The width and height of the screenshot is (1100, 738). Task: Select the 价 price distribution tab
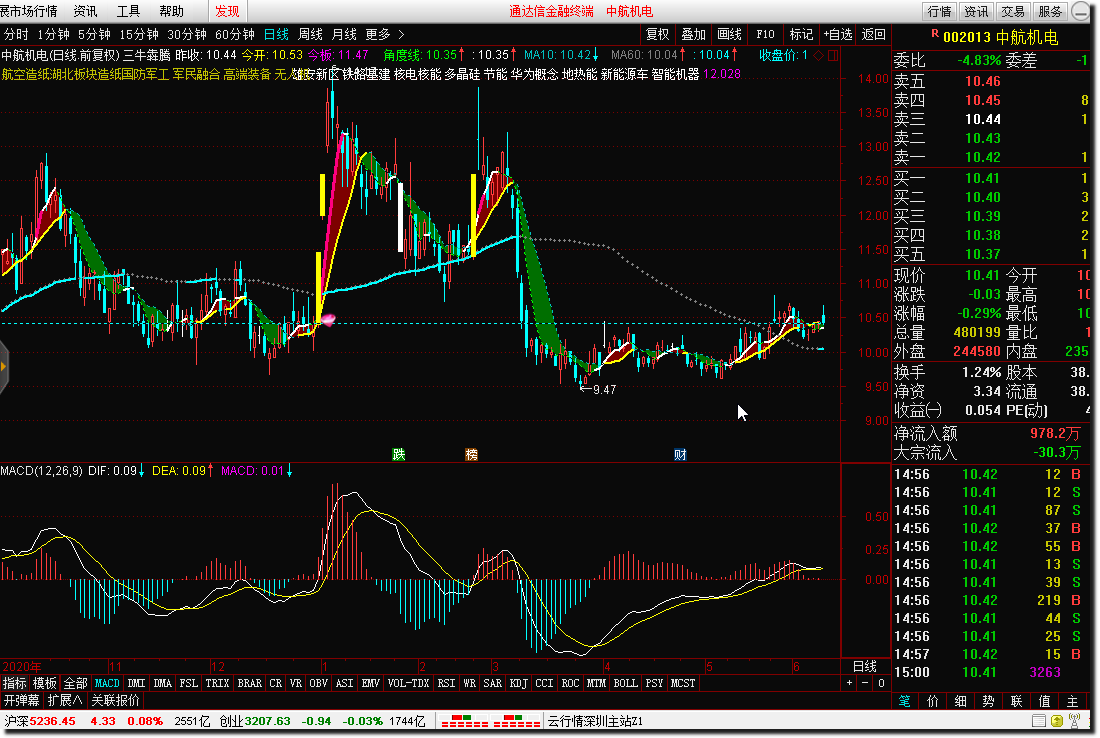(x=932, y=702)
